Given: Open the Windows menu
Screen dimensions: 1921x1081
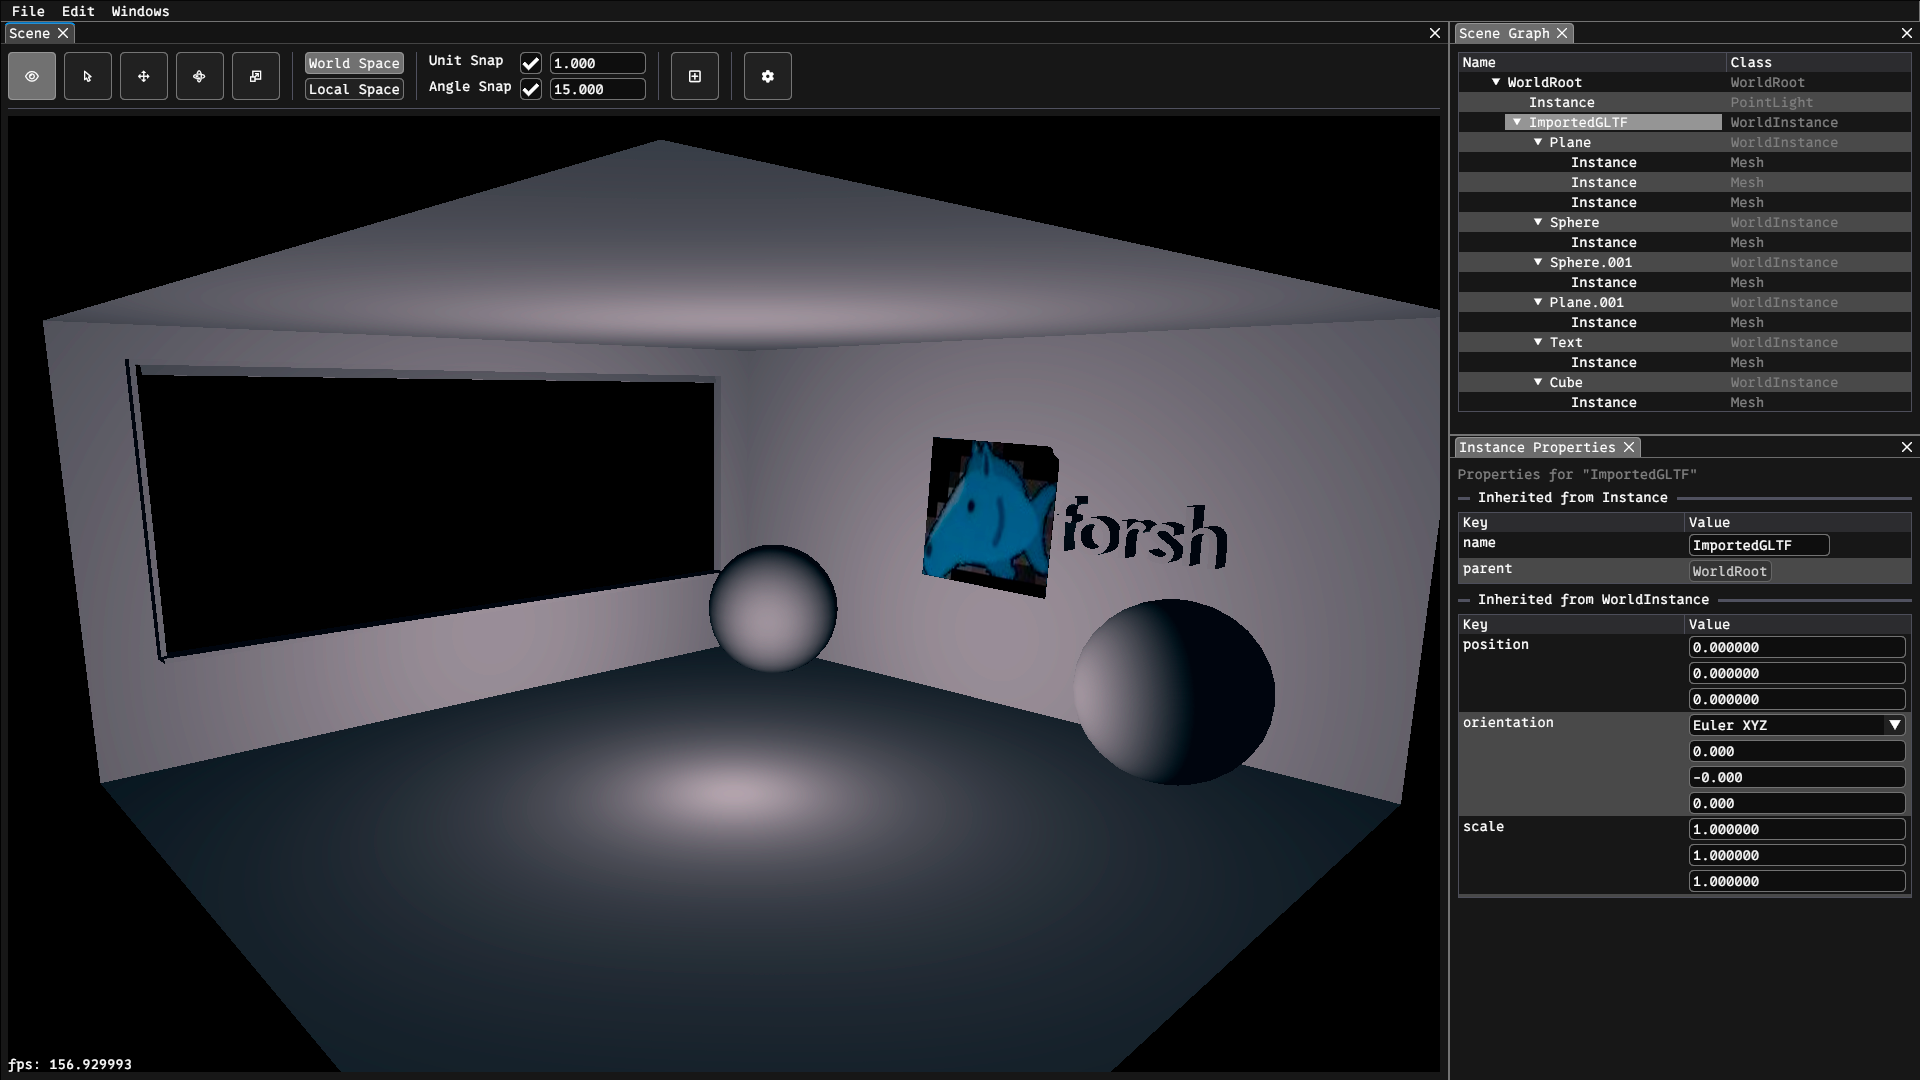Looking at the screenshot, I should [140, 11].
